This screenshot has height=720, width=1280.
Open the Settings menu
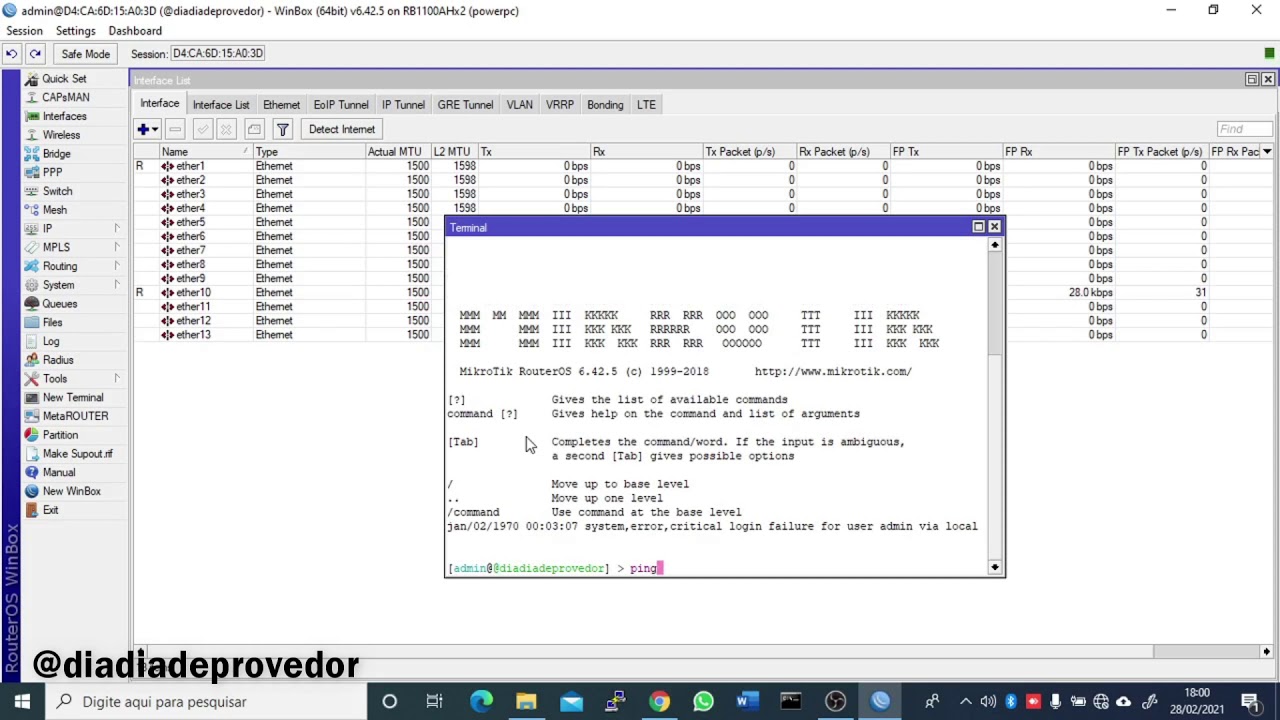(75, 31)
